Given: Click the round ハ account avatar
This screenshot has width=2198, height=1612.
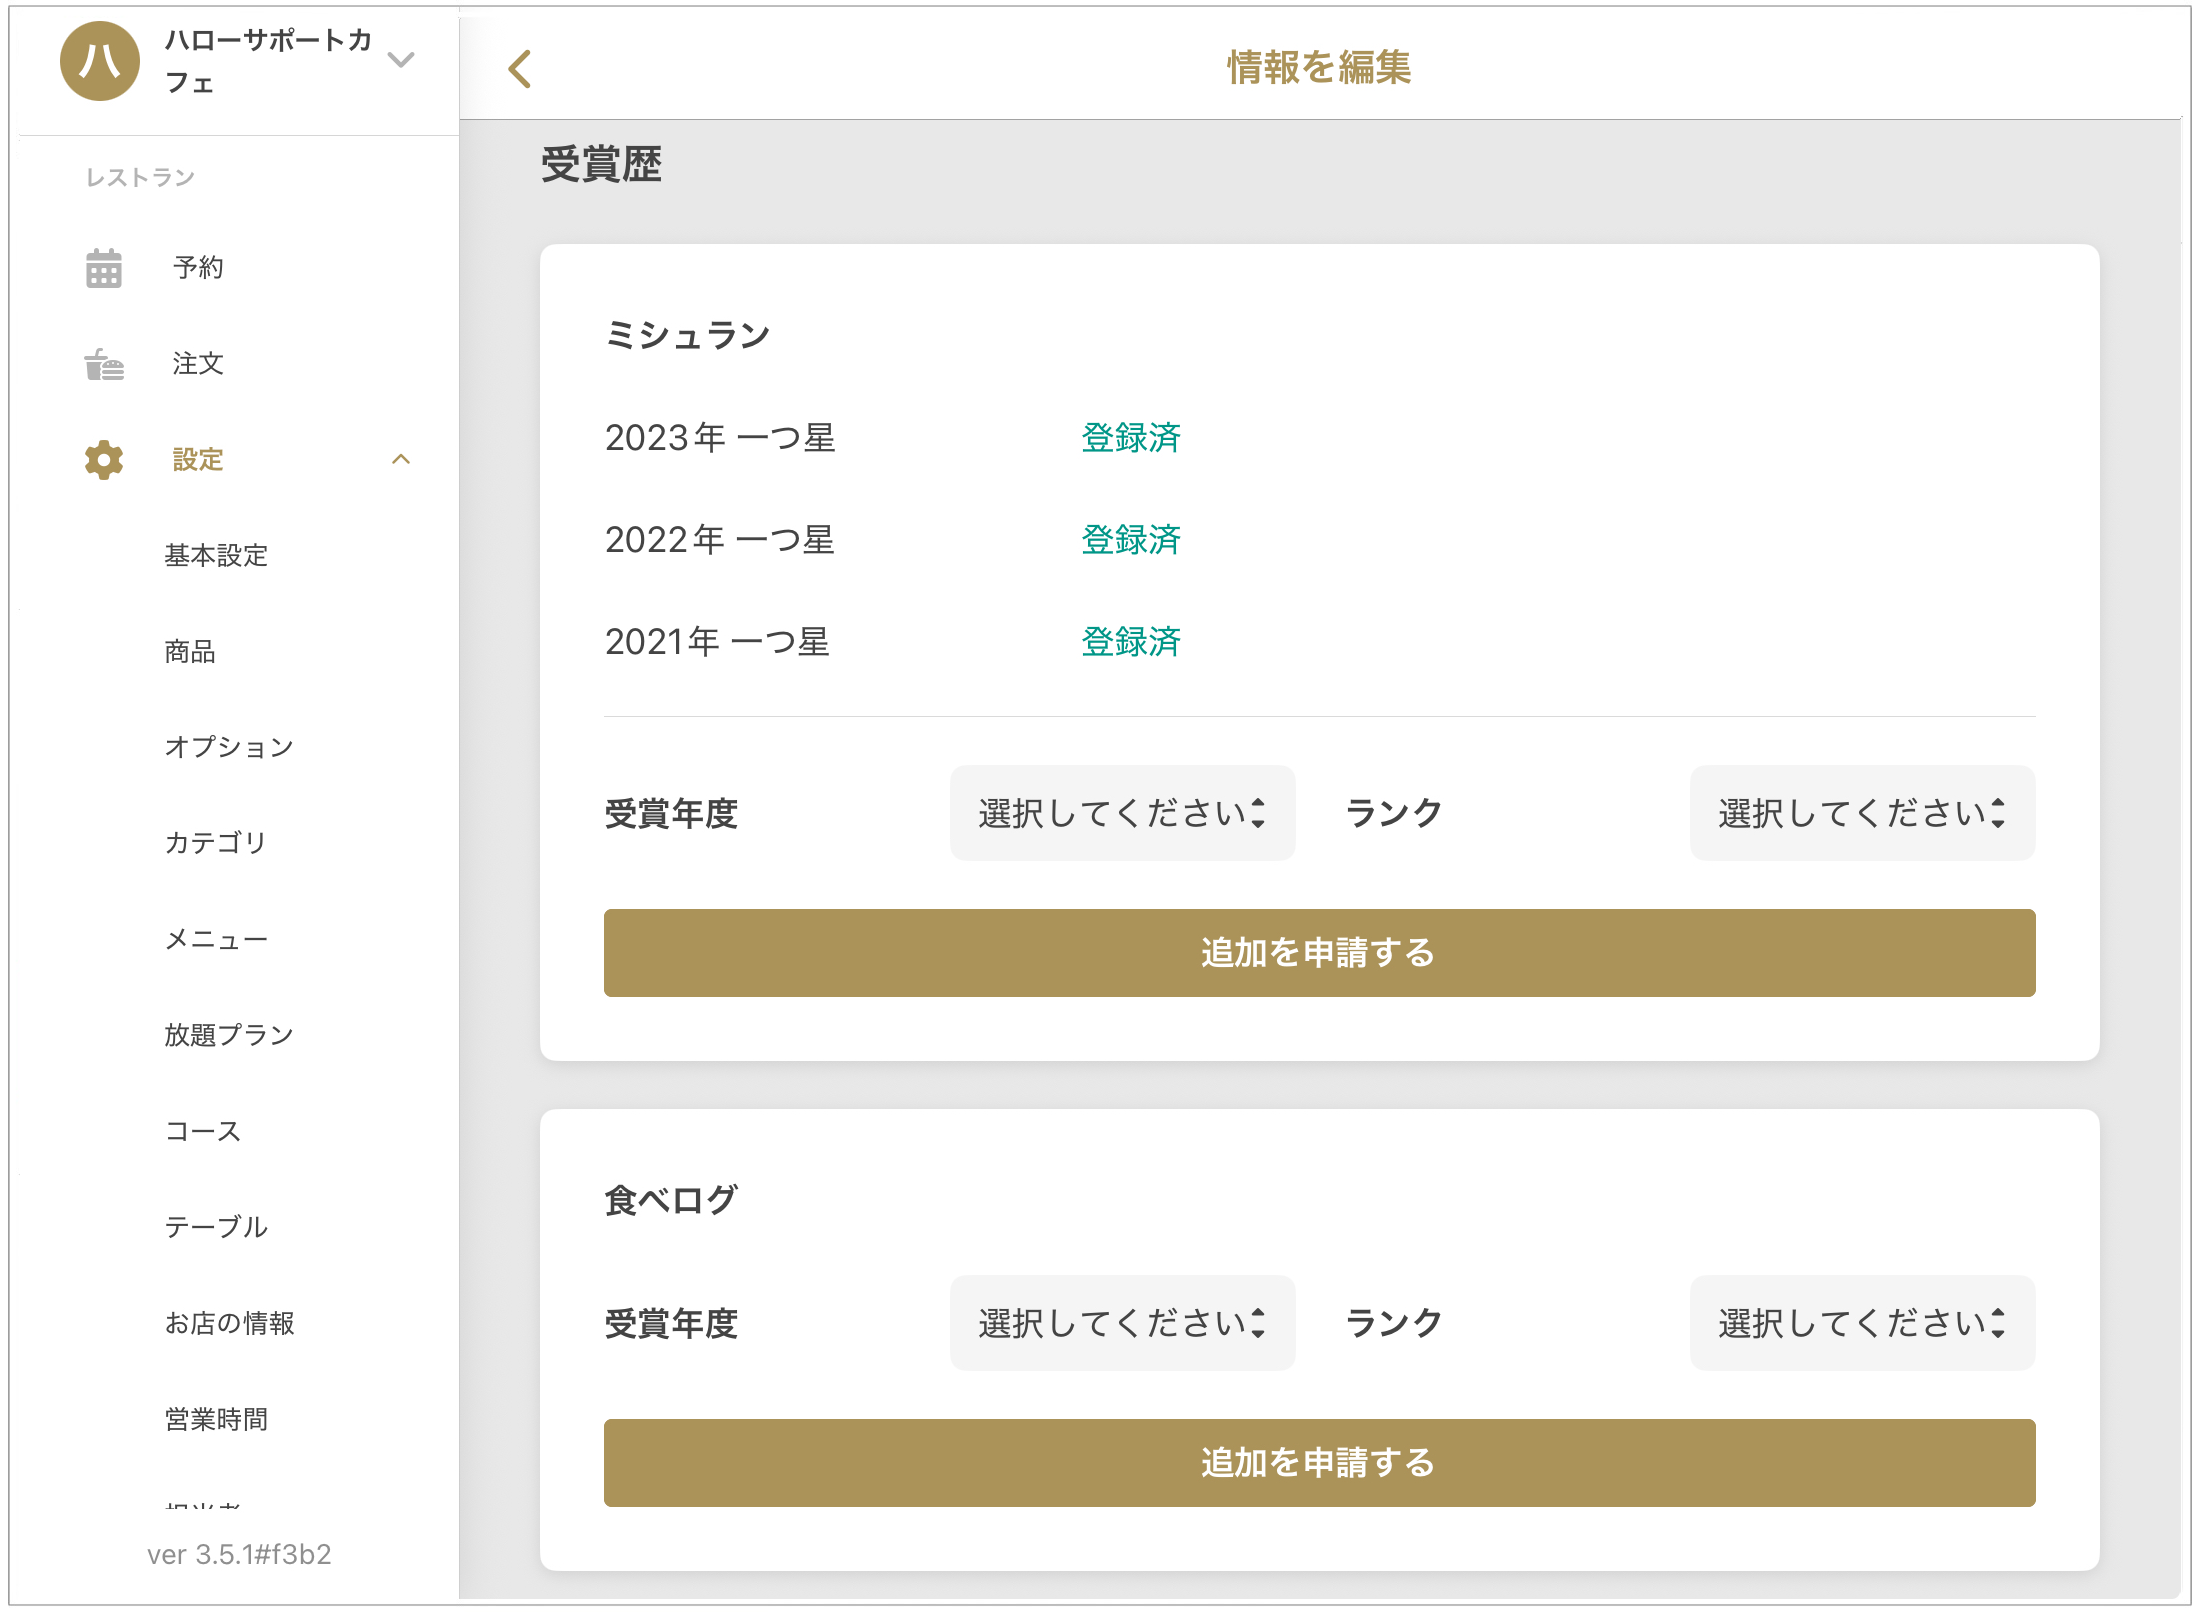Looking at the screenshot, I should point(99,62).
